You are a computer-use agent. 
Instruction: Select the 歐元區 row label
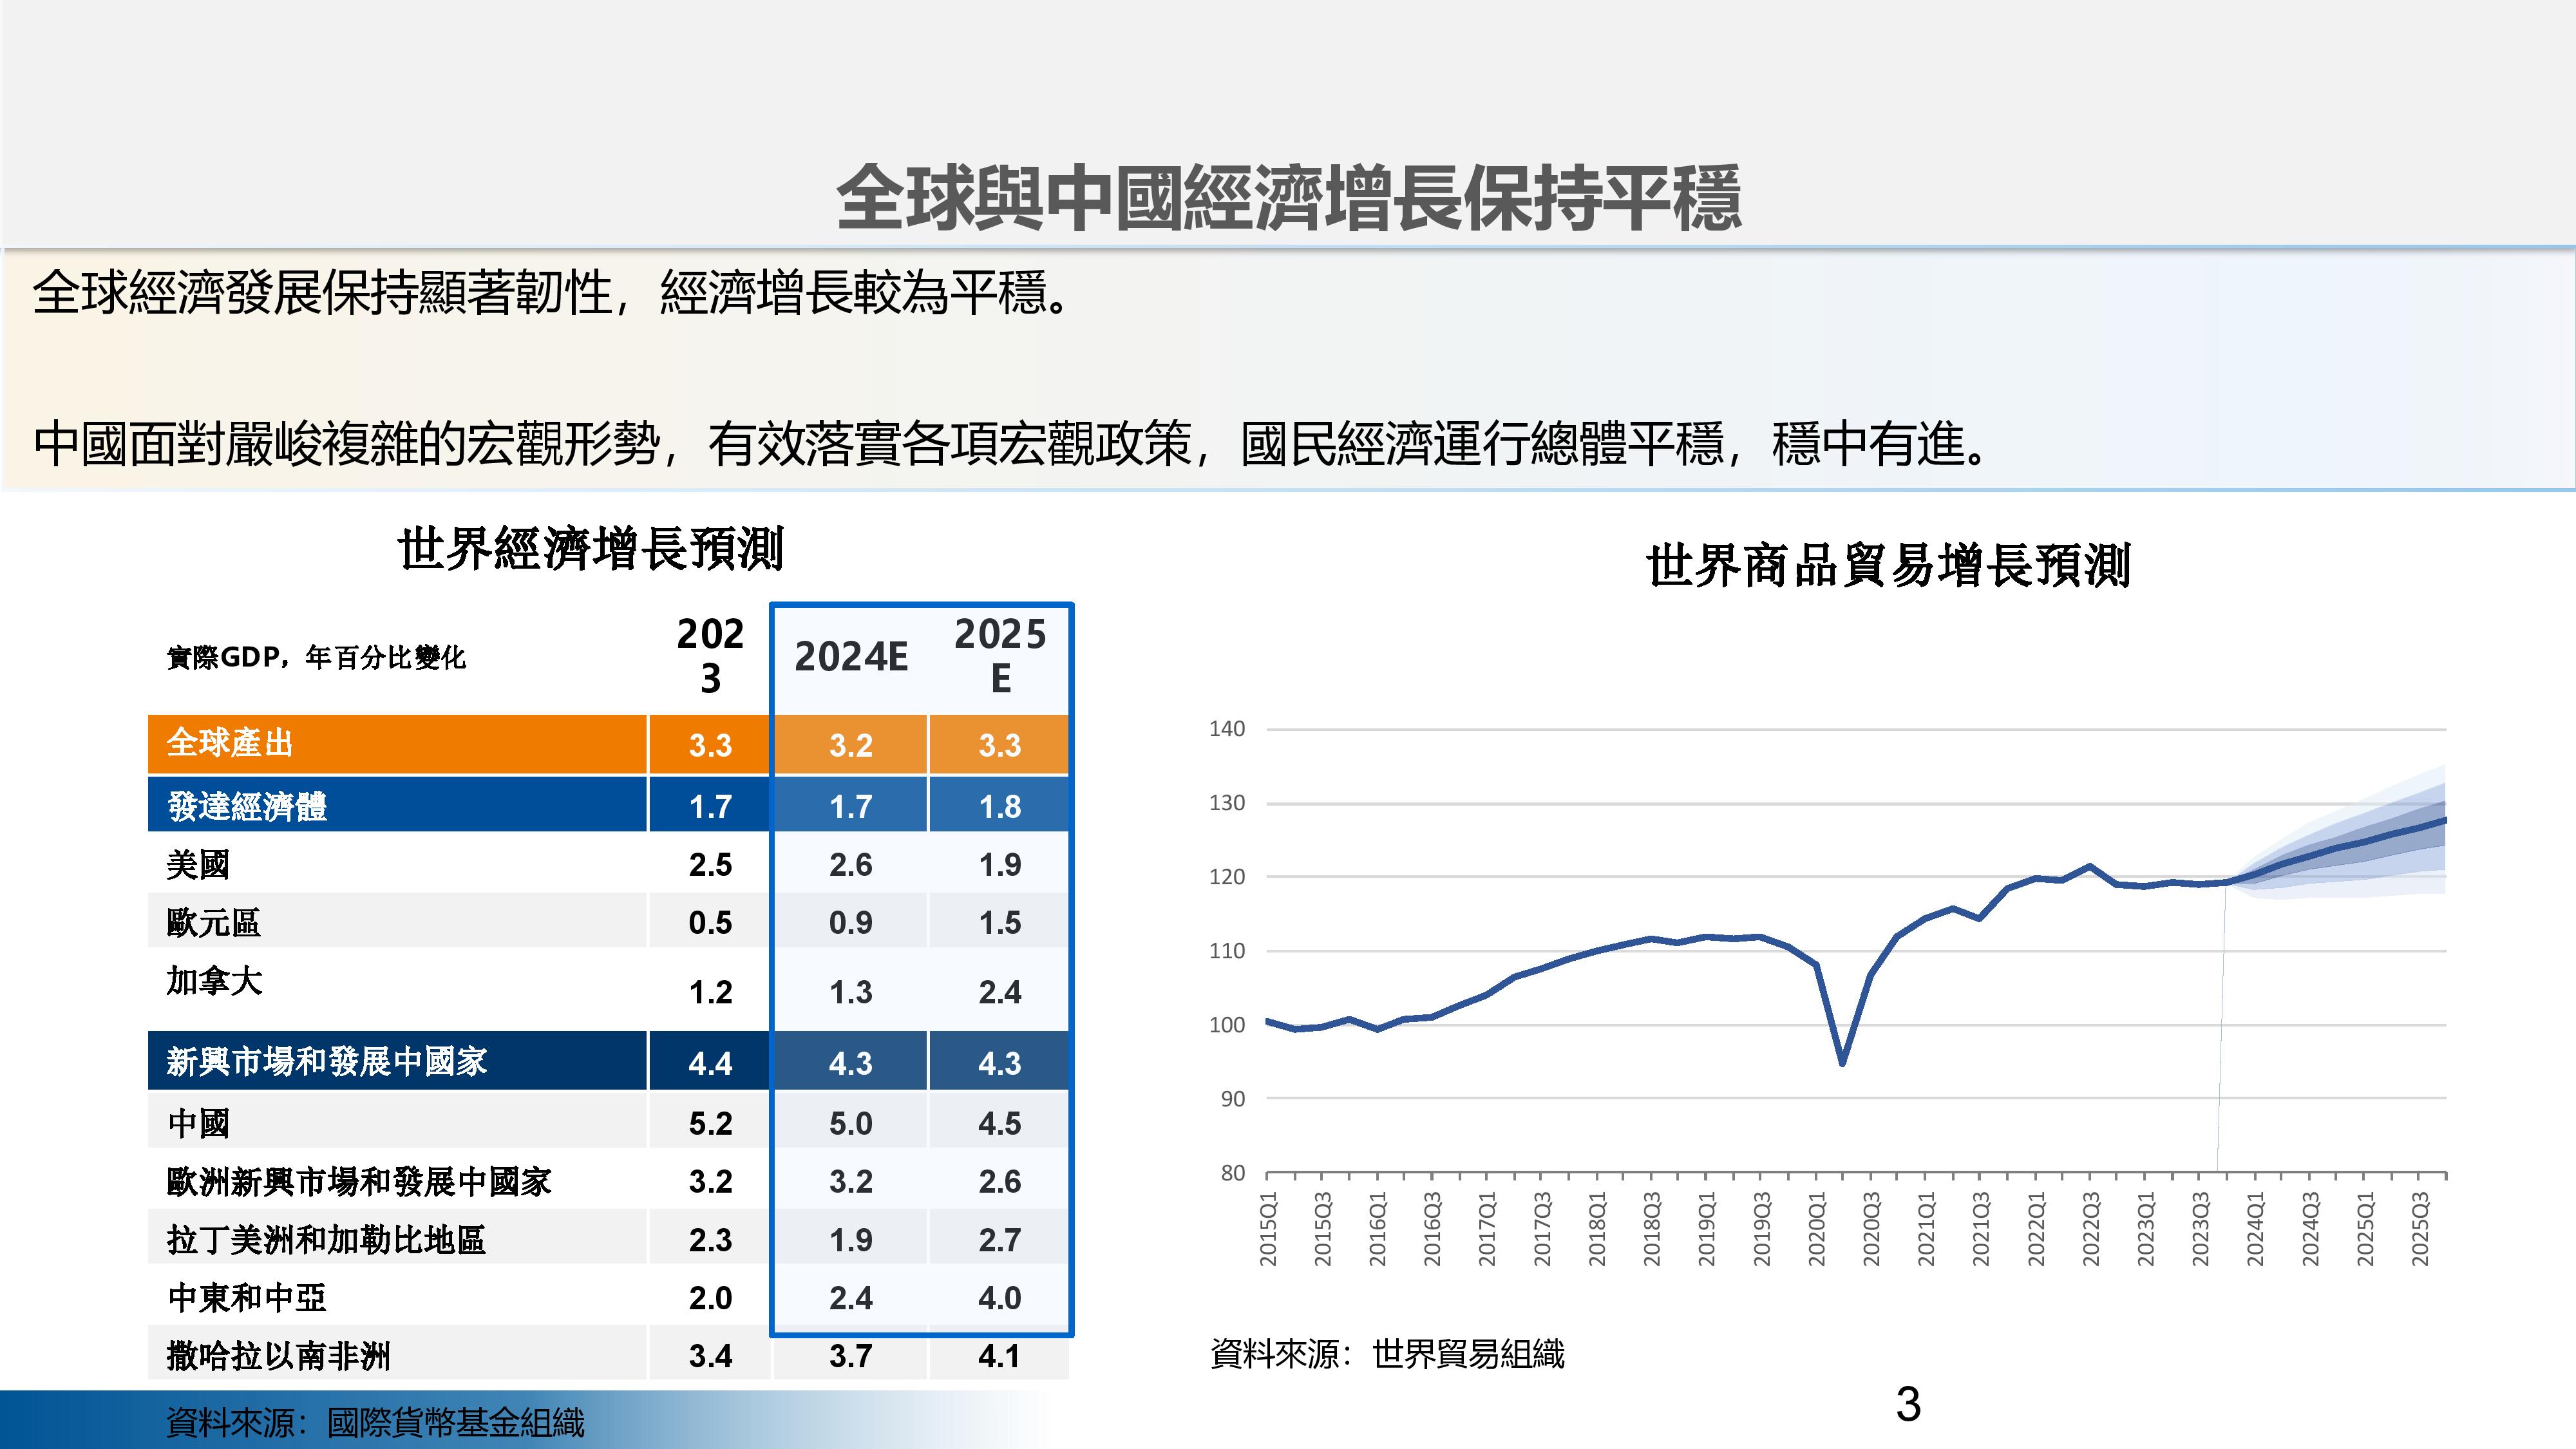pos(213,922)
